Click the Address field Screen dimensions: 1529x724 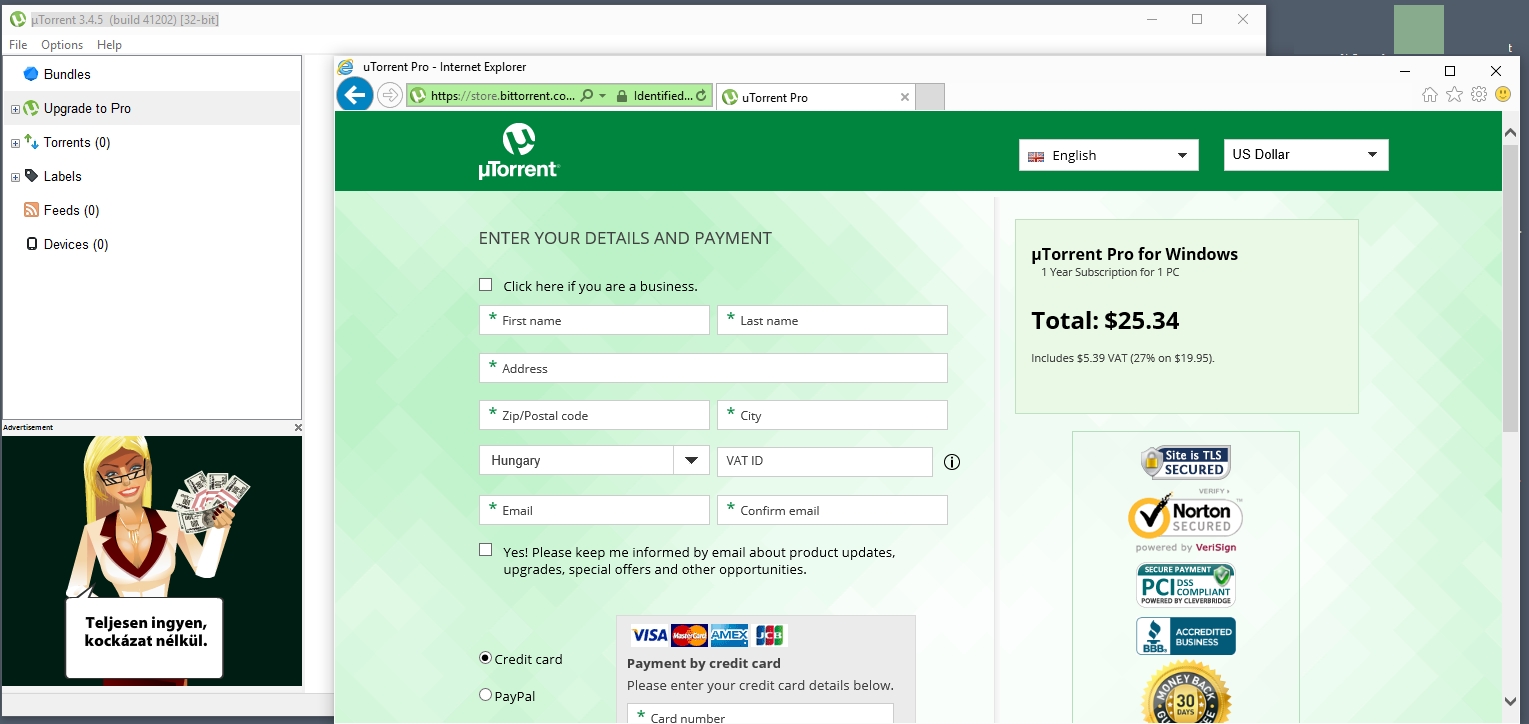pos(713,368)
